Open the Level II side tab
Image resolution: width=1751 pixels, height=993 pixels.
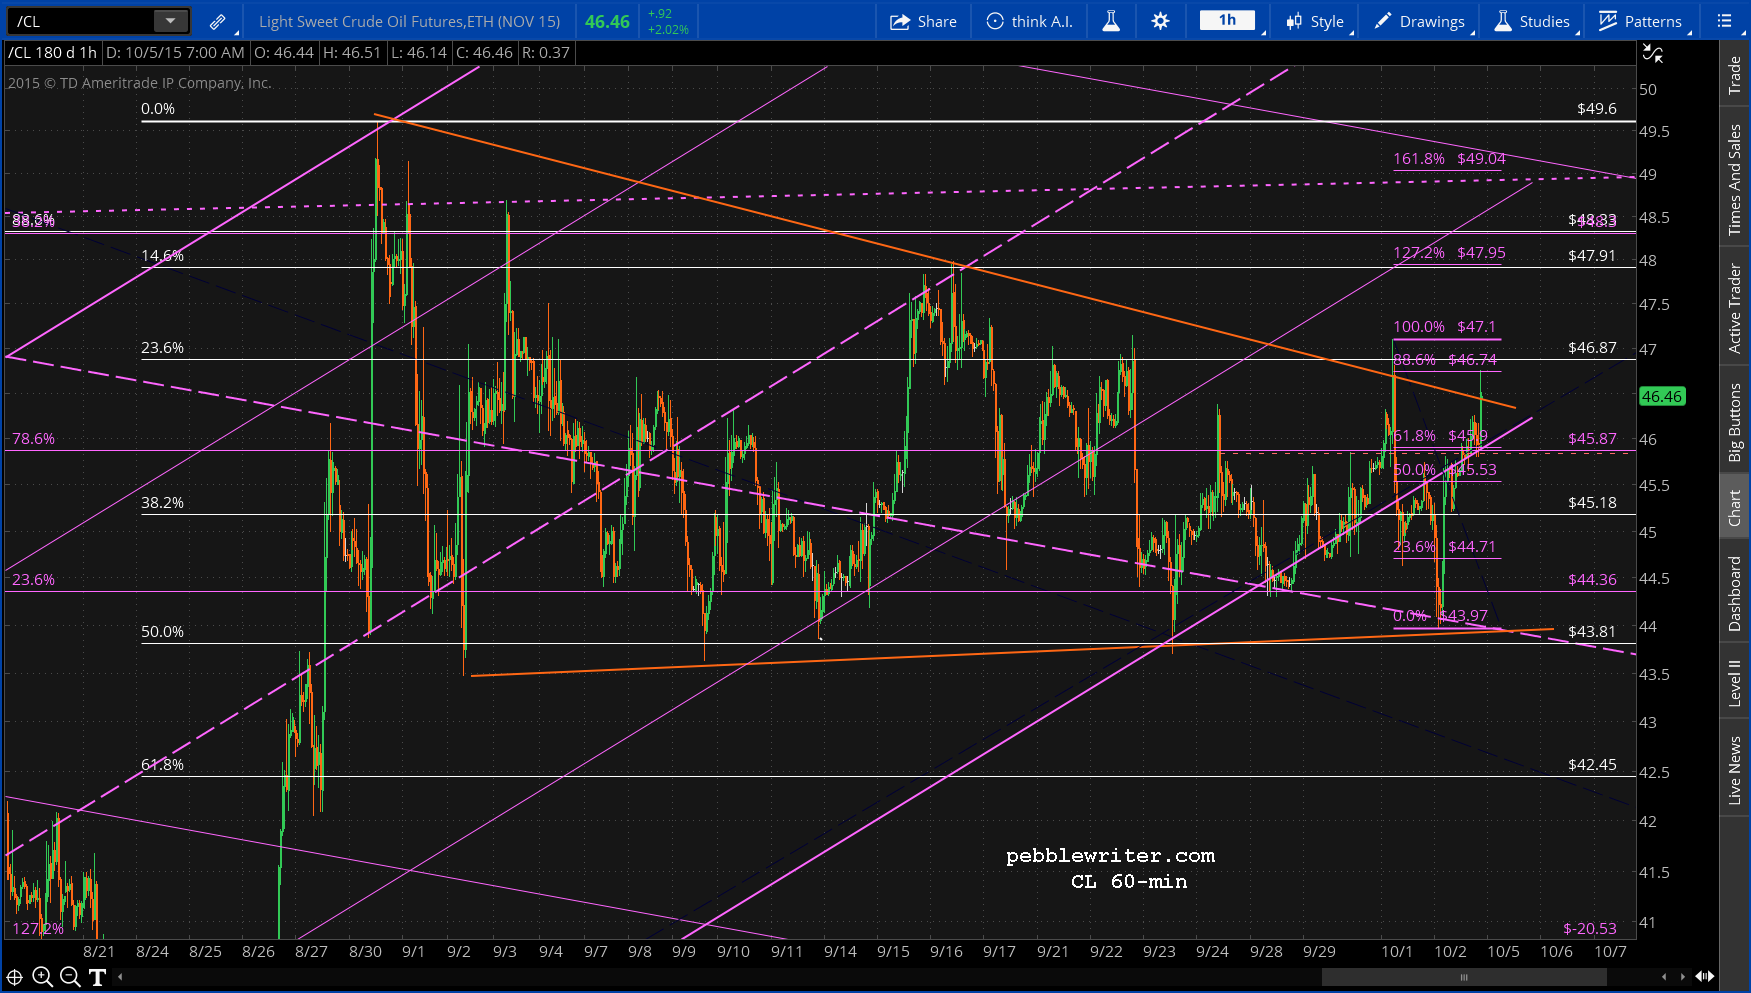click(1735, 683)
